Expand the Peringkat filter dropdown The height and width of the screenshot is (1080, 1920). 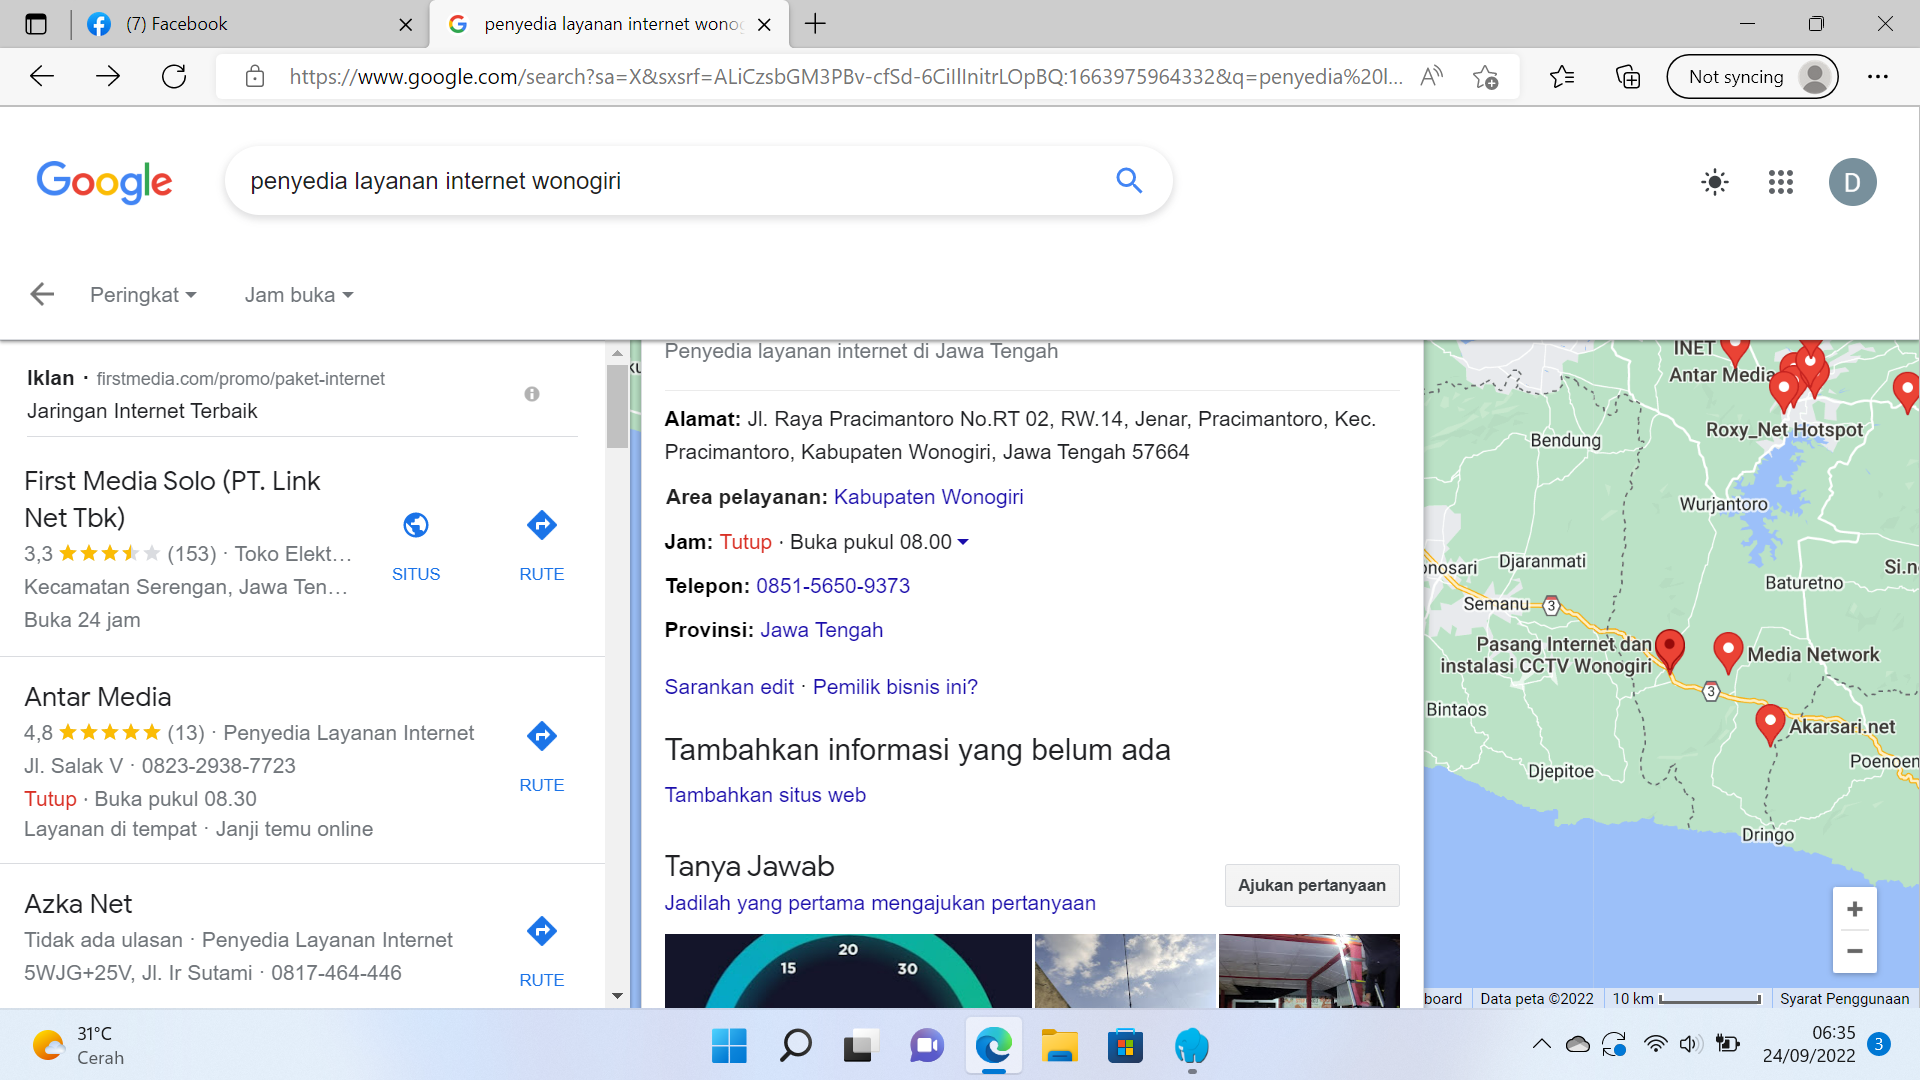click(143, 295)
